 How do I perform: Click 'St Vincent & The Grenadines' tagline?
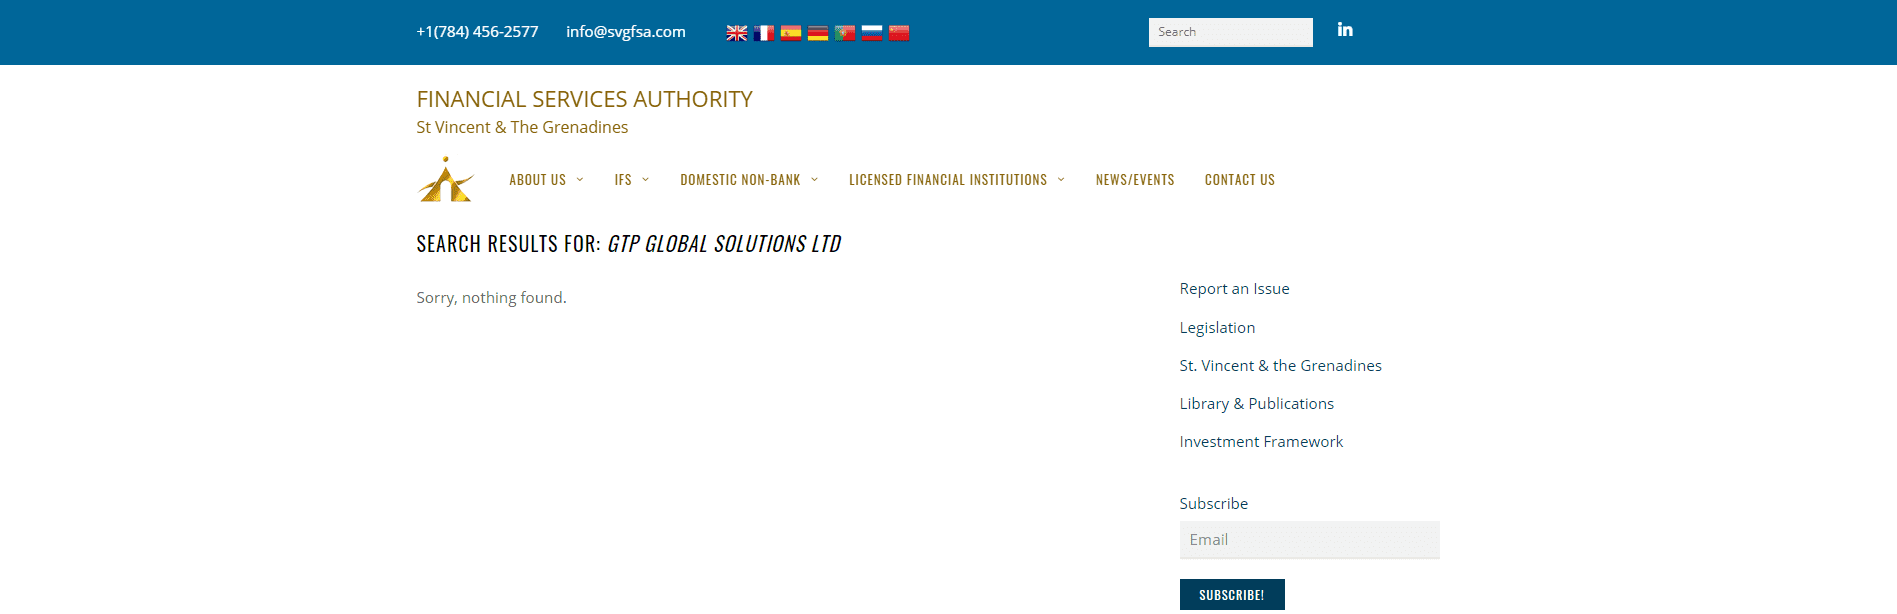click(522, 127)
